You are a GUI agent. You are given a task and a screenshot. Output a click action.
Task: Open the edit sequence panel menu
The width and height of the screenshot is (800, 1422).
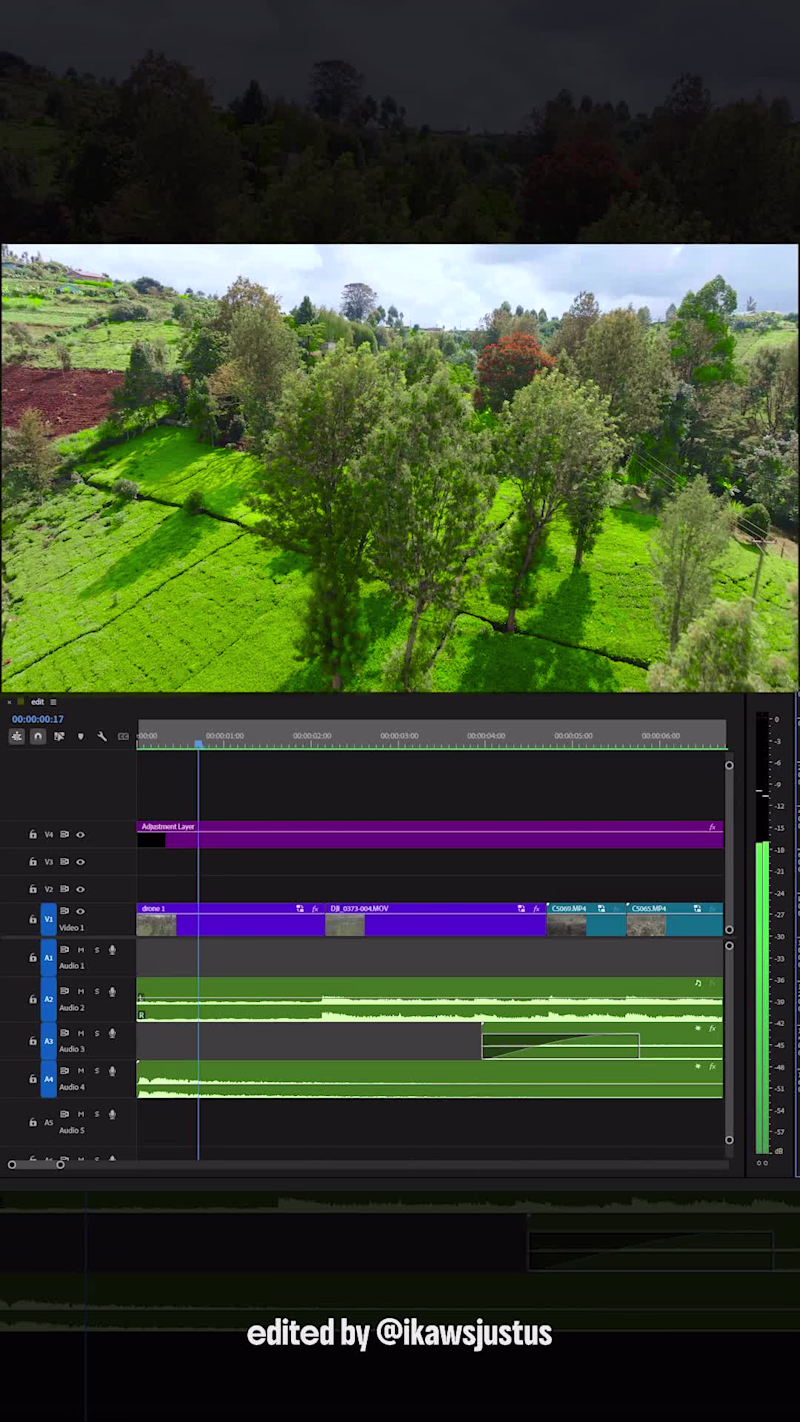(53, 702)
